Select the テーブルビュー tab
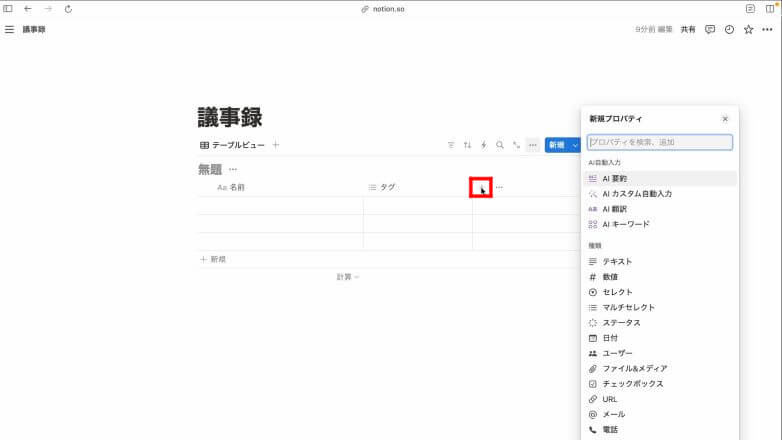The image size is (782, 440). (232, 145)
